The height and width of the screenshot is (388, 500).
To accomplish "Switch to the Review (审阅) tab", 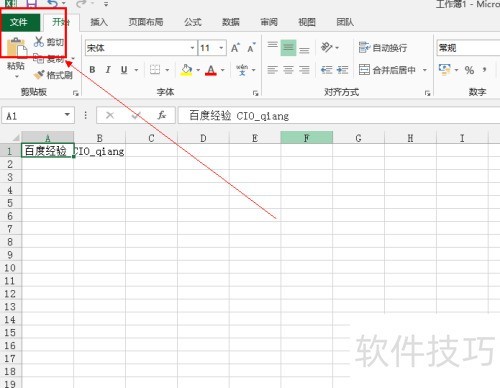I will pyautogui.click(x=269, y=22).
